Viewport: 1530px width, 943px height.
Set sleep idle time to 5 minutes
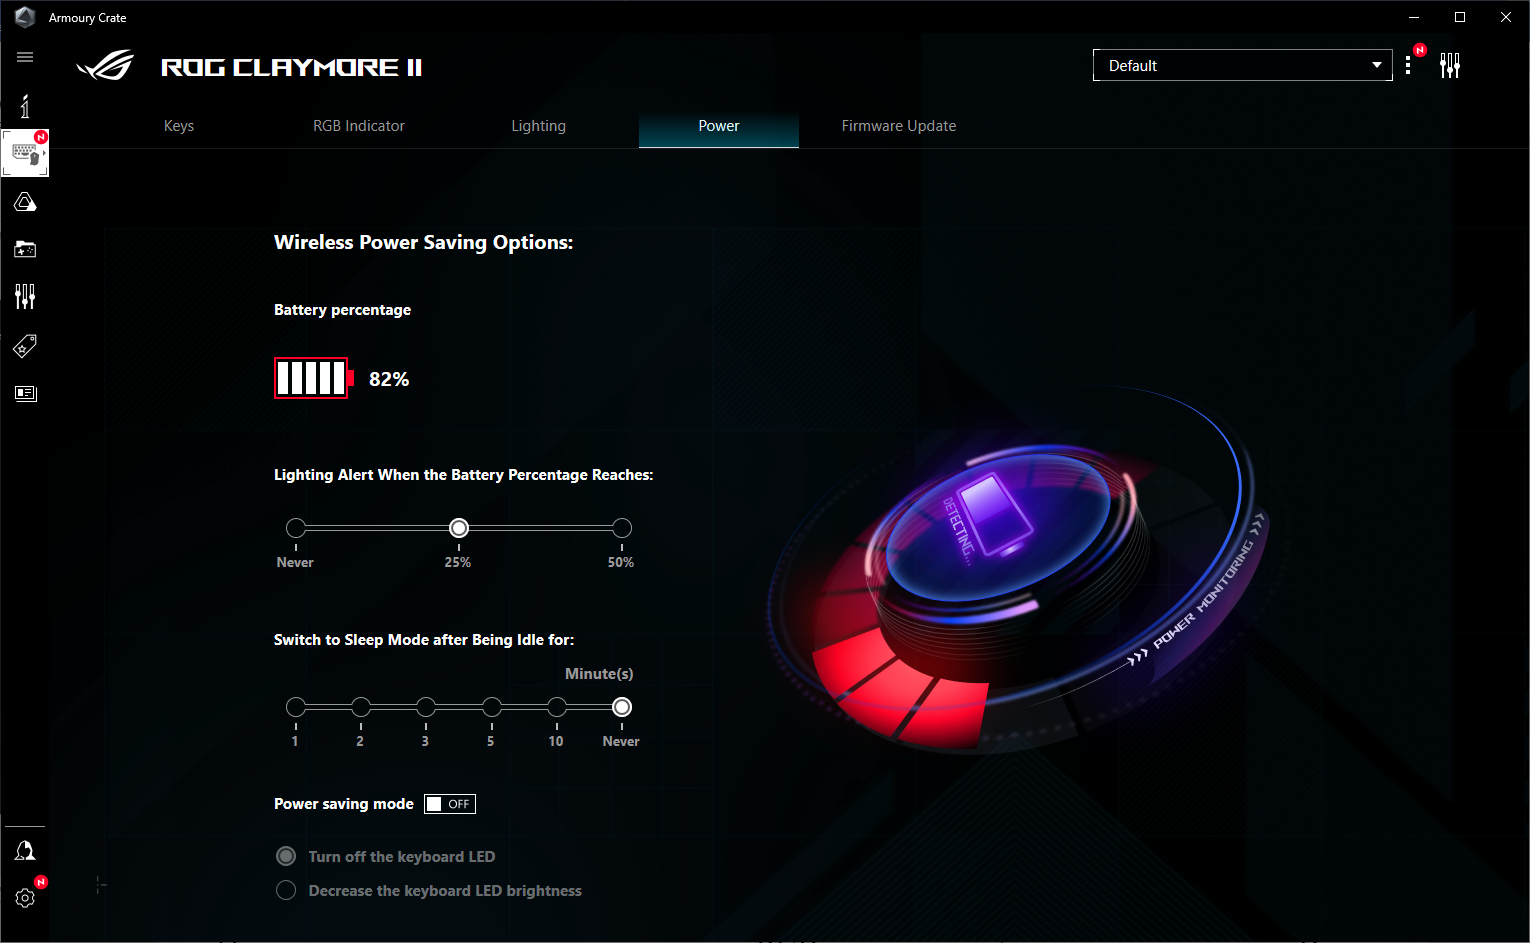[x=492, y=707]
